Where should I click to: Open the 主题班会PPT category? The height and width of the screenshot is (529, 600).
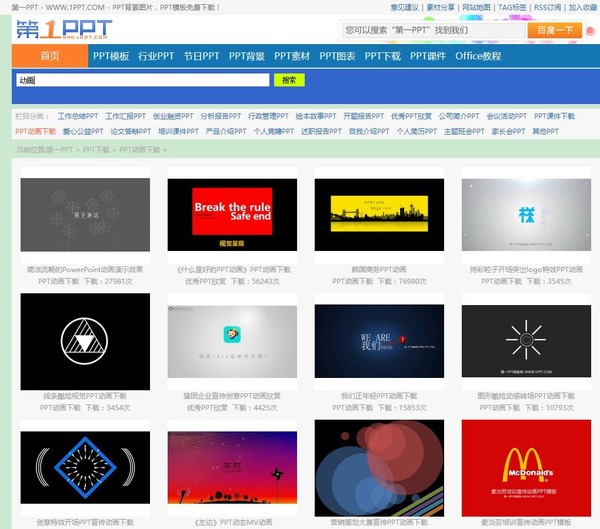point(464,131)
